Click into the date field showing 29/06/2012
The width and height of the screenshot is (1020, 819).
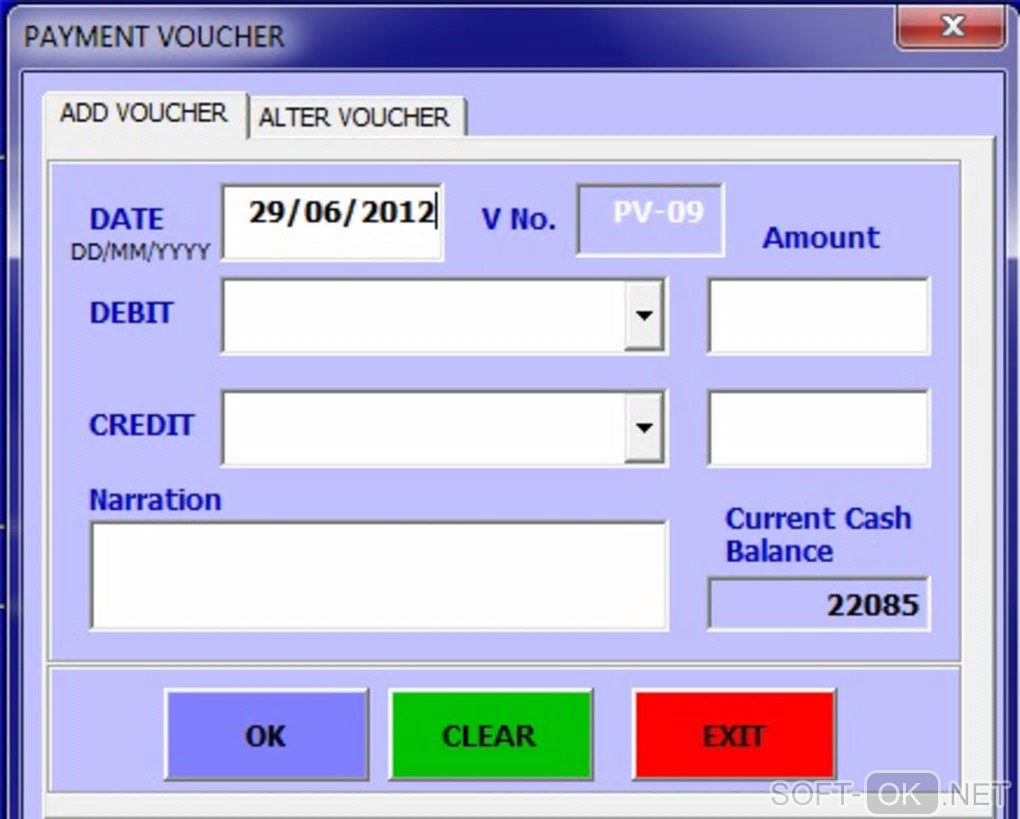tap(332, 222)
